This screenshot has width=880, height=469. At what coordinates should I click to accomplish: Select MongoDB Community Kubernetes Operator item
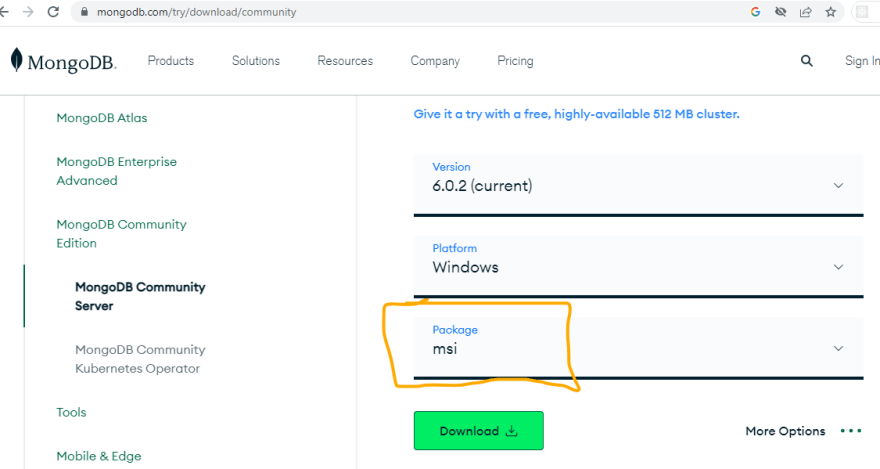click(140, 359)
